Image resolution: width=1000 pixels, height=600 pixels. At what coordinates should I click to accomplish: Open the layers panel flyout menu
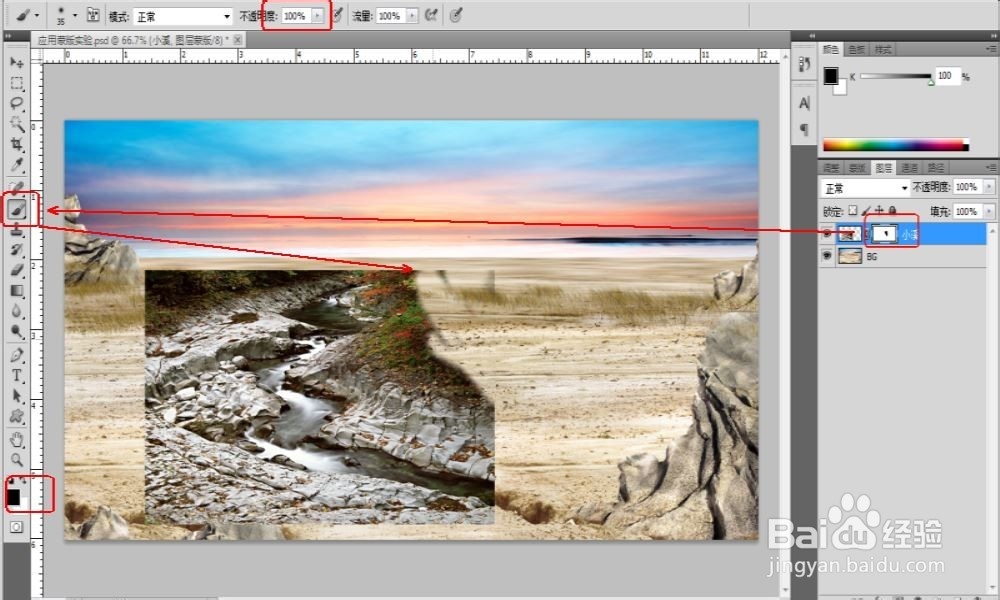click(990, 168)
